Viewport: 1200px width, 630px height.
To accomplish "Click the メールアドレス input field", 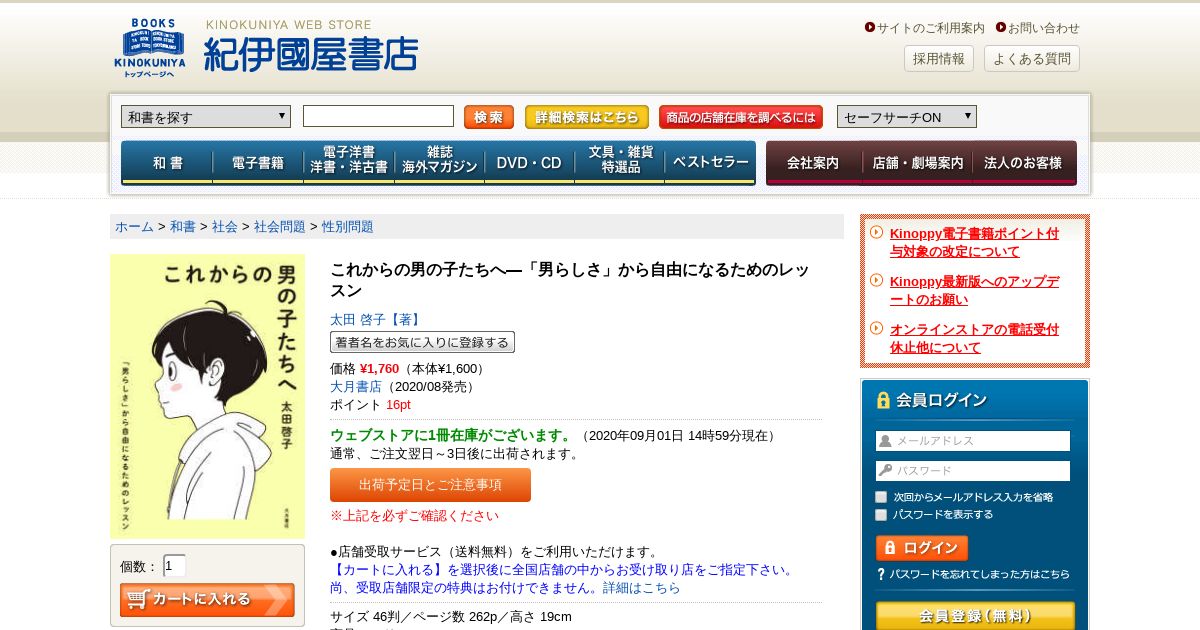I will pos(973,441).
